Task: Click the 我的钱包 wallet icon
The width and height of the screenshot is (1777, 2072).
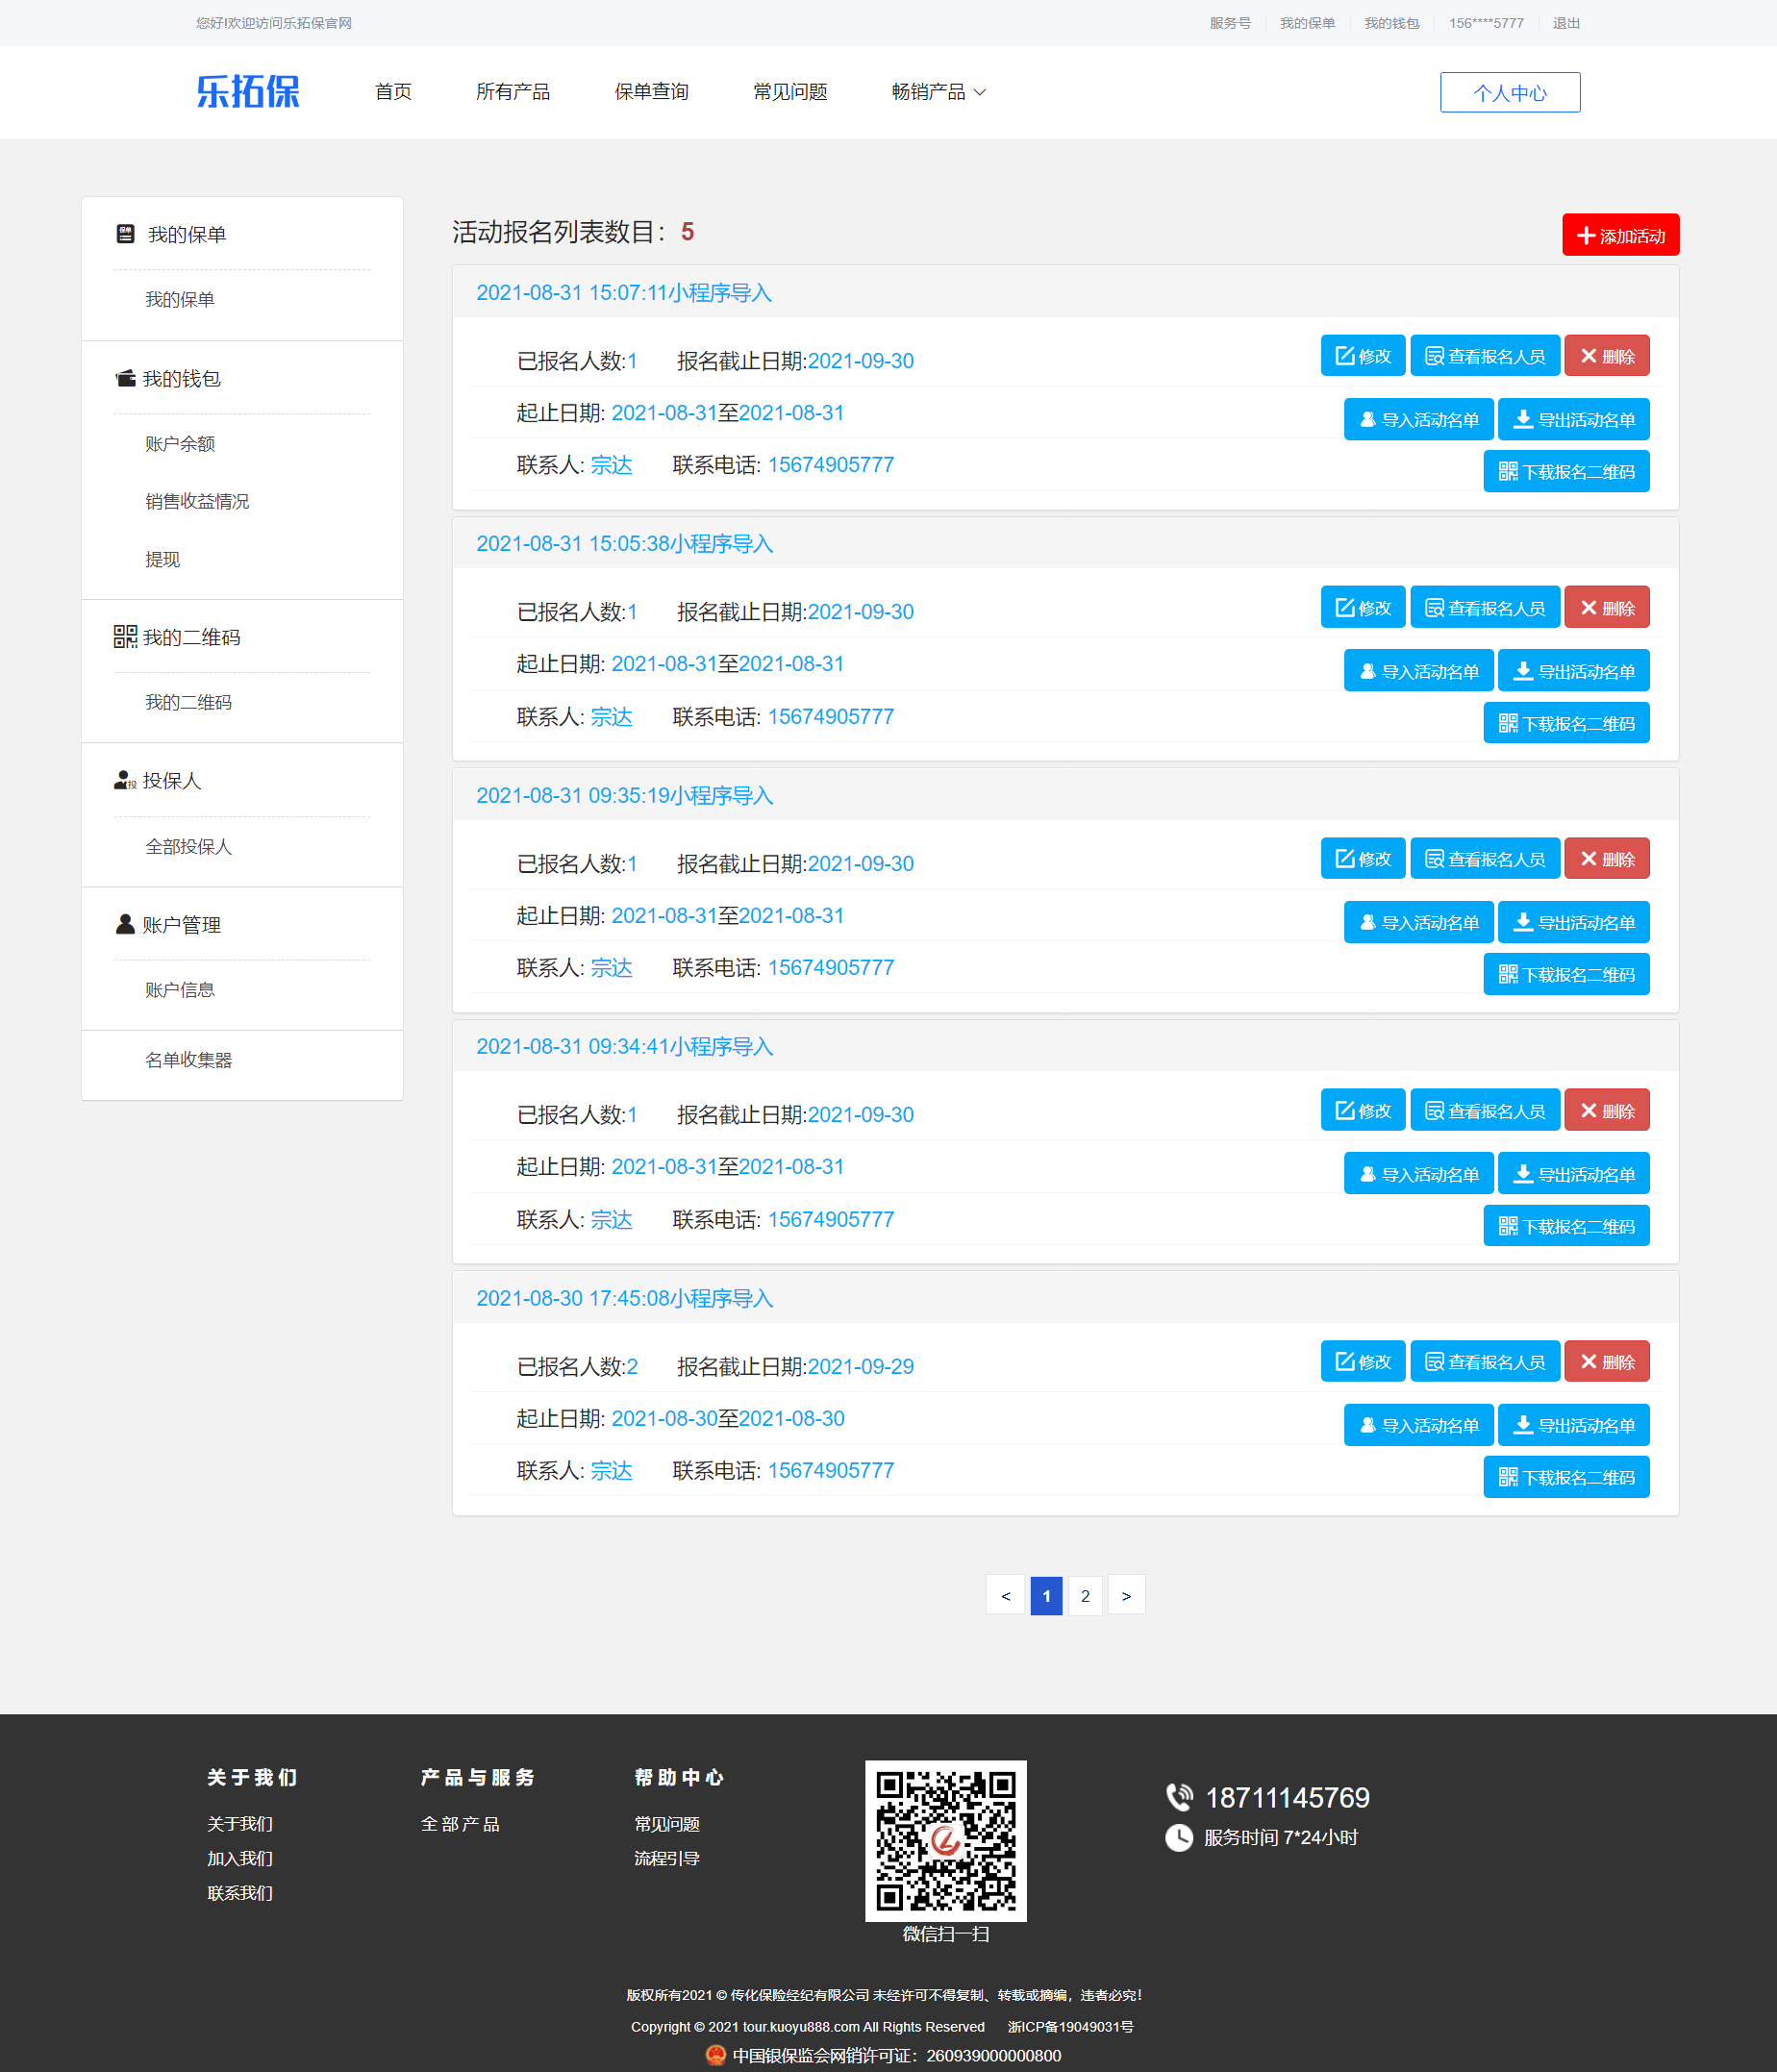Action: pyautogui.click(x=125, y=378)
